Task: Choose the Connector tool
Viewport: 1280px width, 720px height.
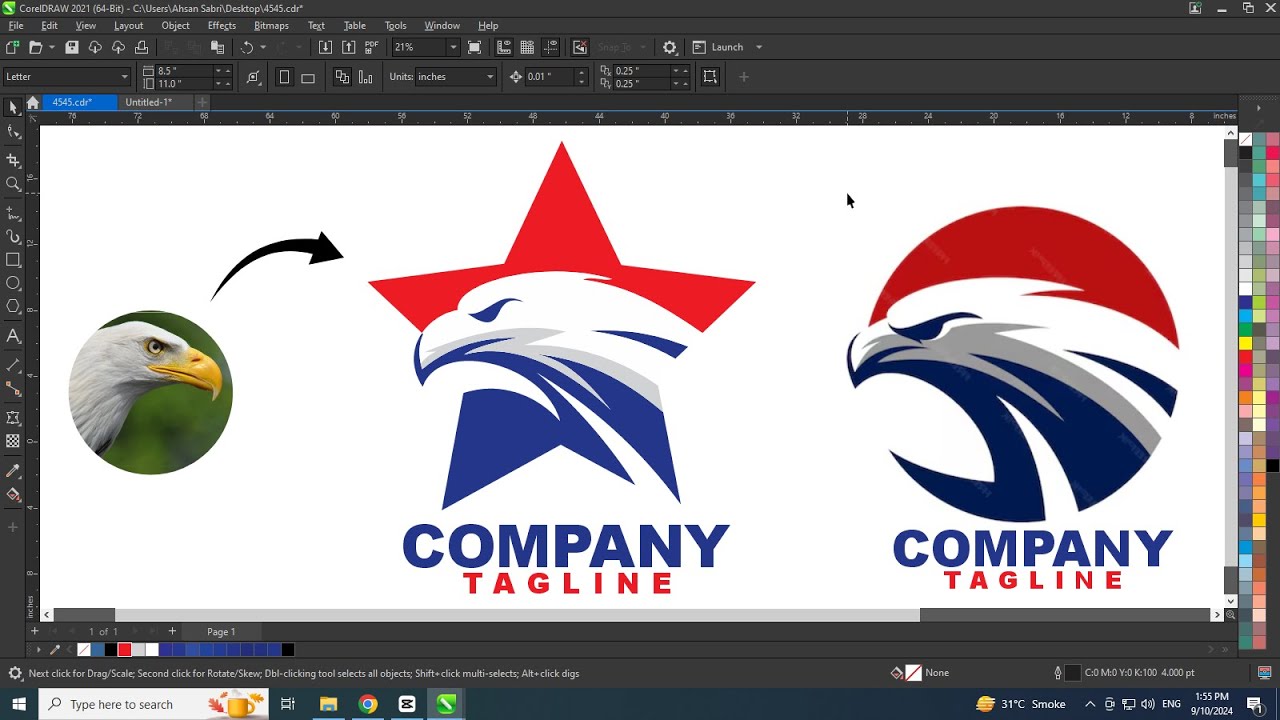Action: tap(13, 389)
